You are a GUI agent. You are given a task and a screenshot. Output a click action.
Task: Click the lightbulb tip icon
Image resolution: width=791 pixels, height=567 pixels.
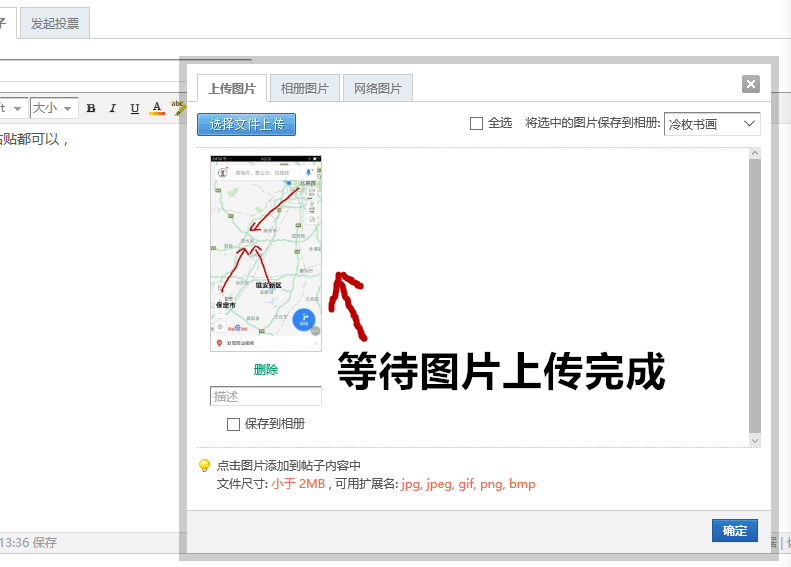[x=204, y=465]
